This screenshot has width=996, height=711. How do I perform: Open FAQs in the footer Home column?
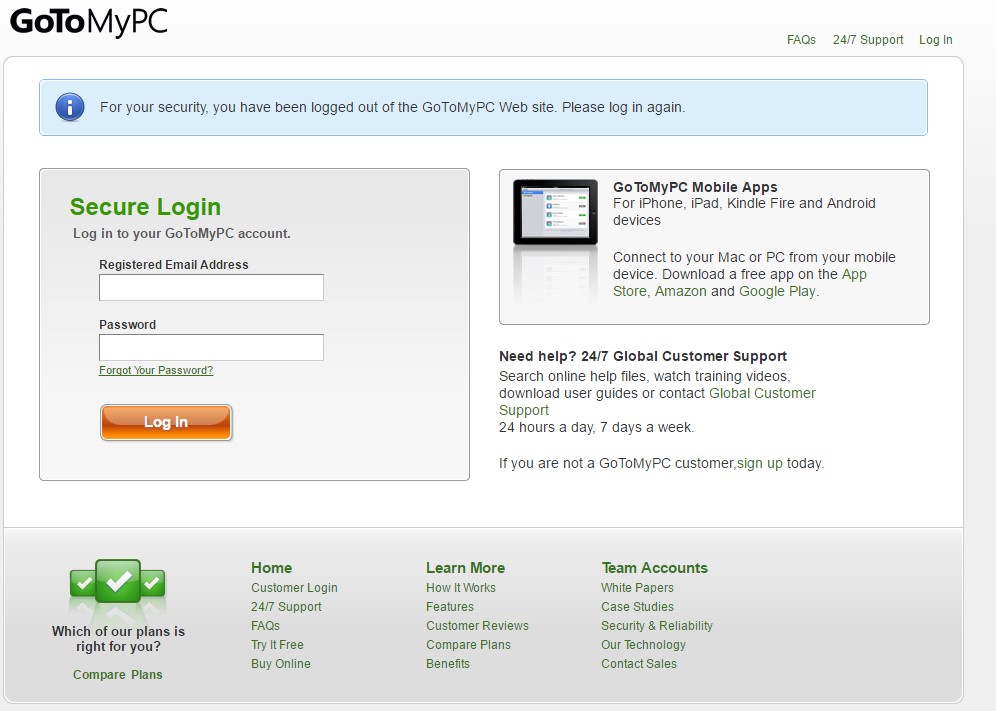click(x=266, y=626)
